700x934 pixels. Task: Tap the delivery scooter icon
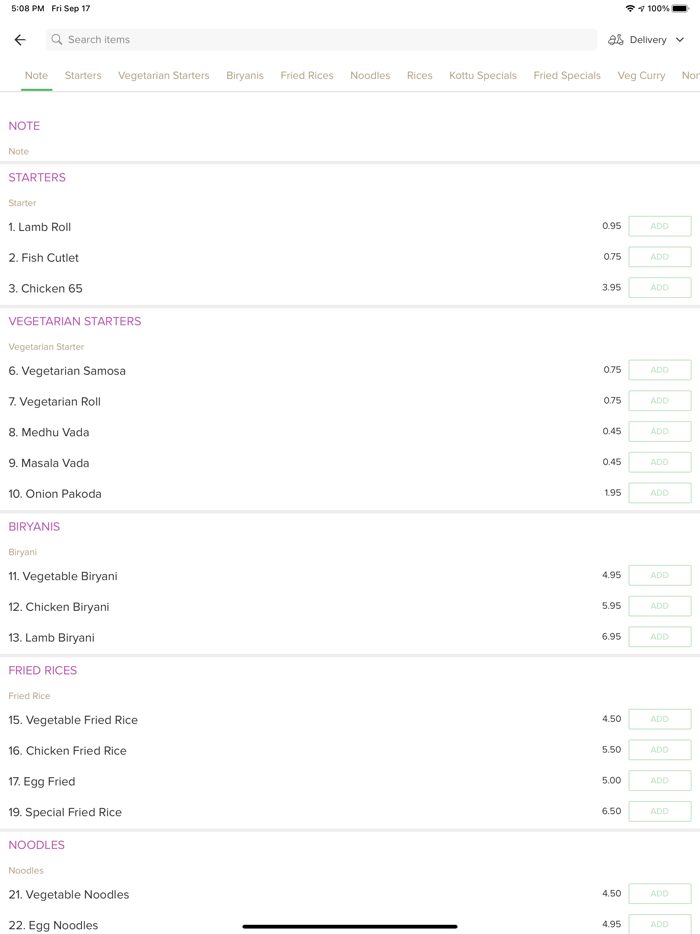tap(616, 40)
